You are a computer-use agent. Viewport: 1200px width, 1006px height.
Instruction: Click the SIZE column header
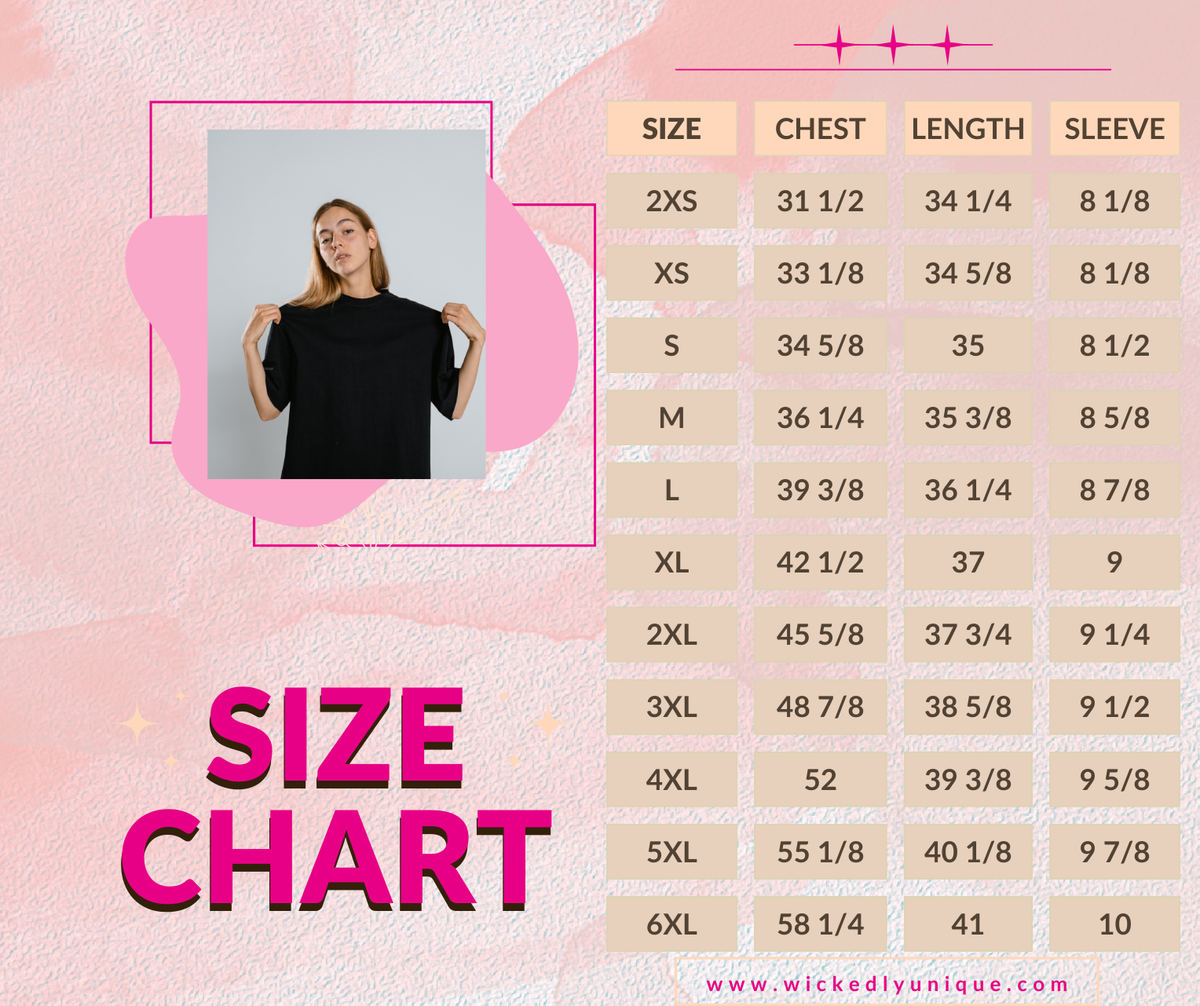pos(671,129)
